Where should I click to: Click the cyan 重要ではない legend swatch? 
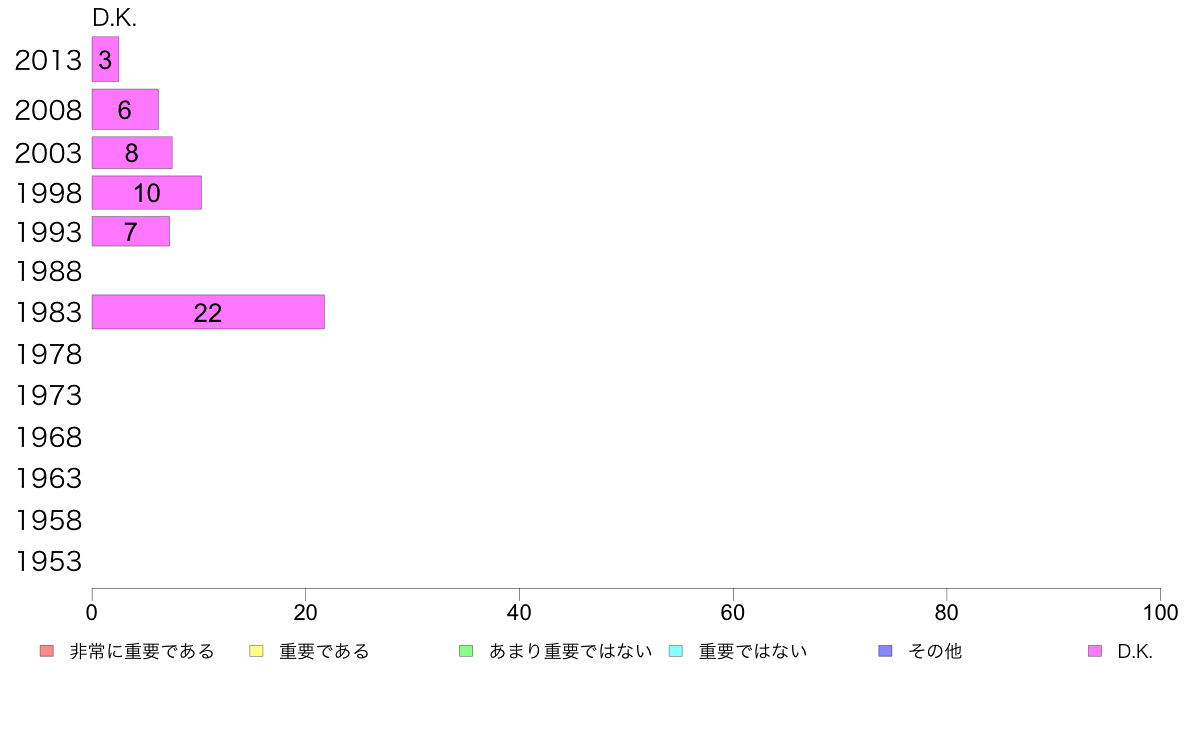point(676,650)
